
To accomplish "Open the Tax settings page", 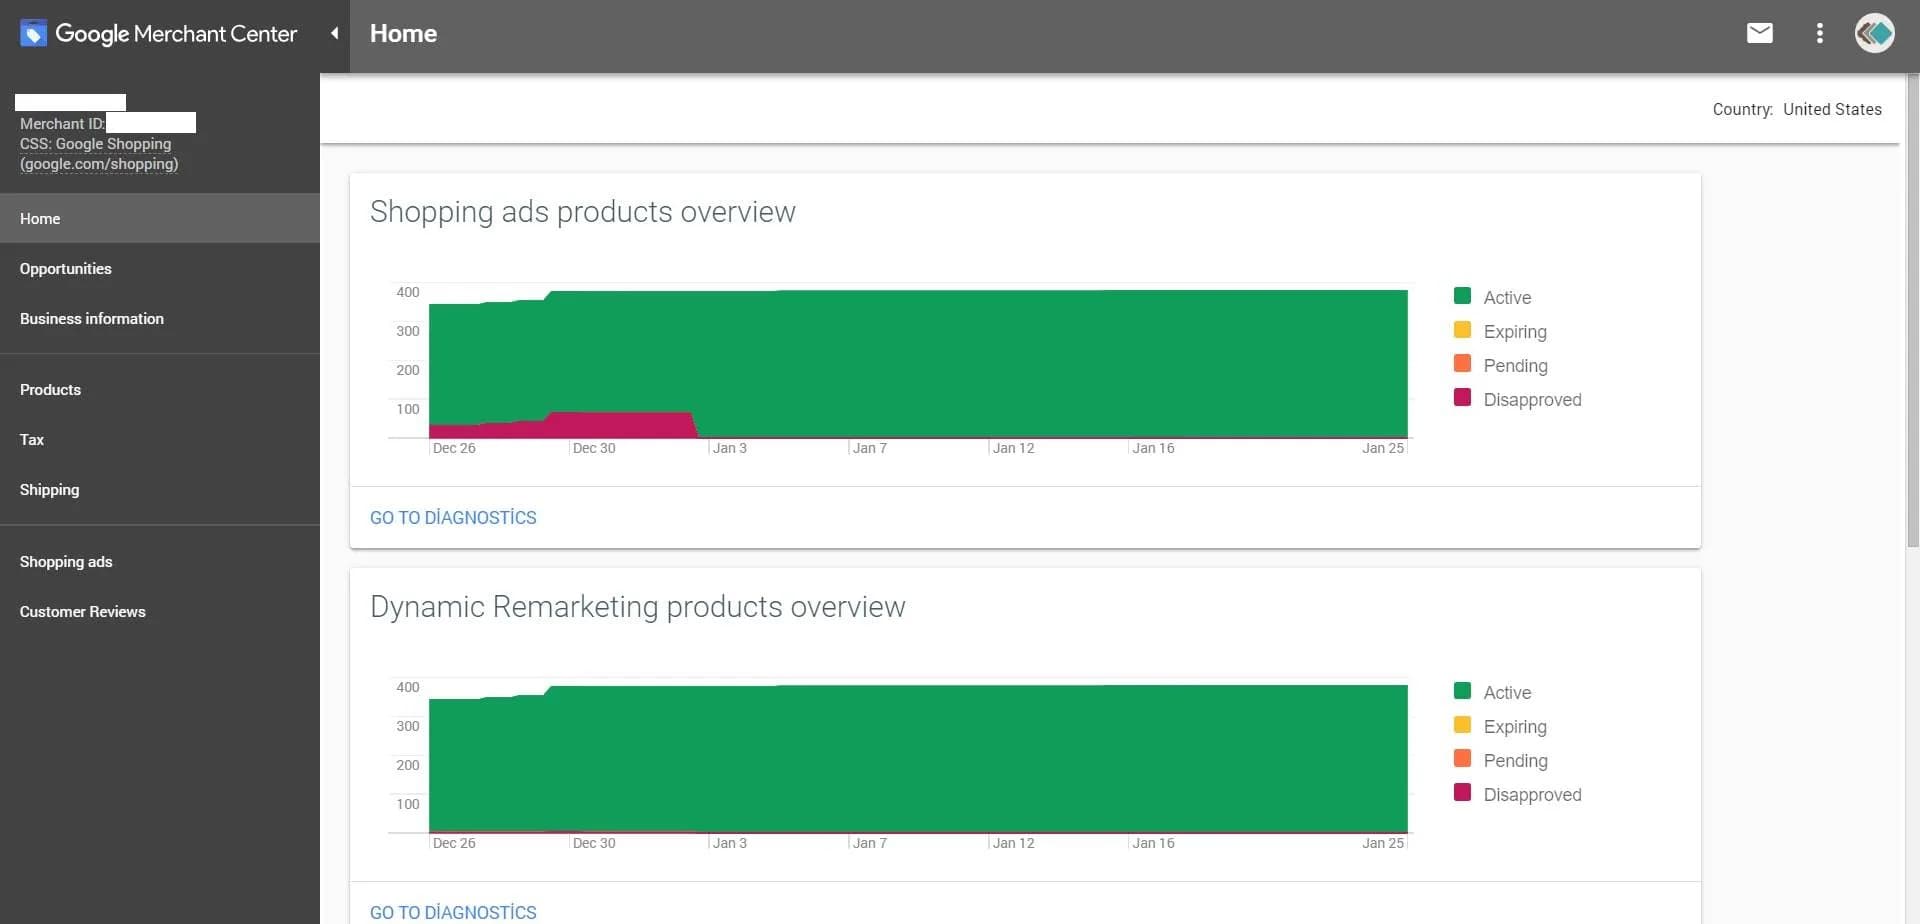I will (32, 440).
